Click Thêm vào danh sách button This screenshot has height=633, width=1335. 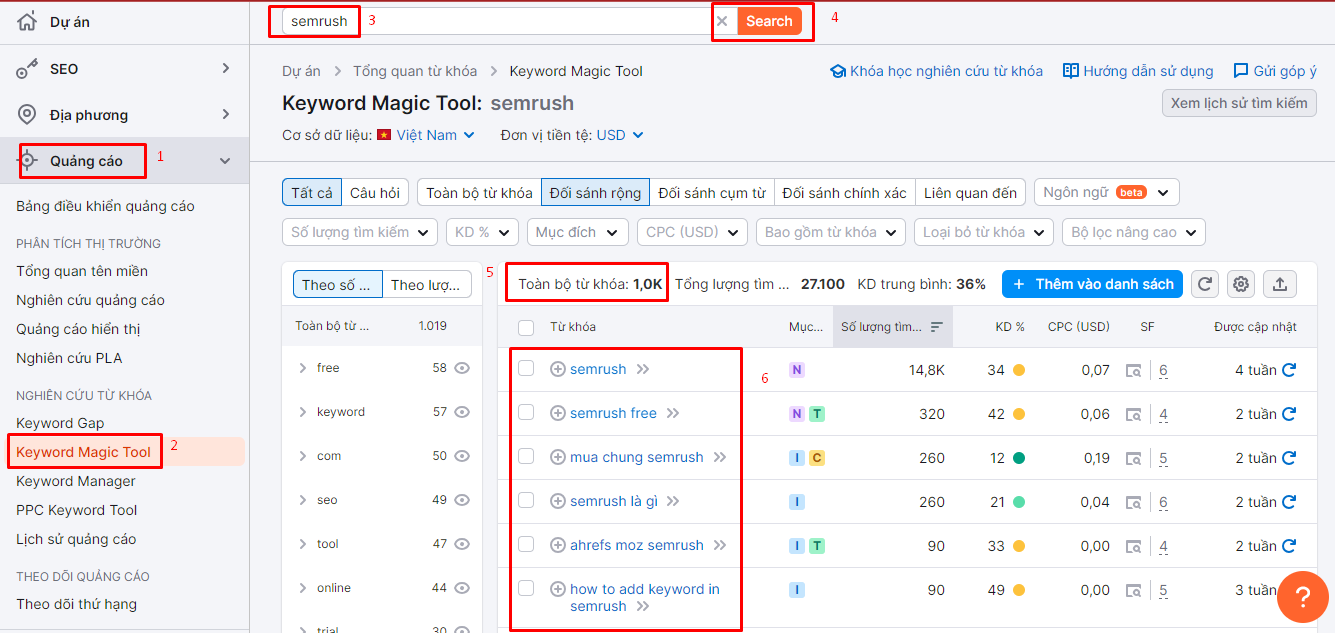[x=1093, y=284]
